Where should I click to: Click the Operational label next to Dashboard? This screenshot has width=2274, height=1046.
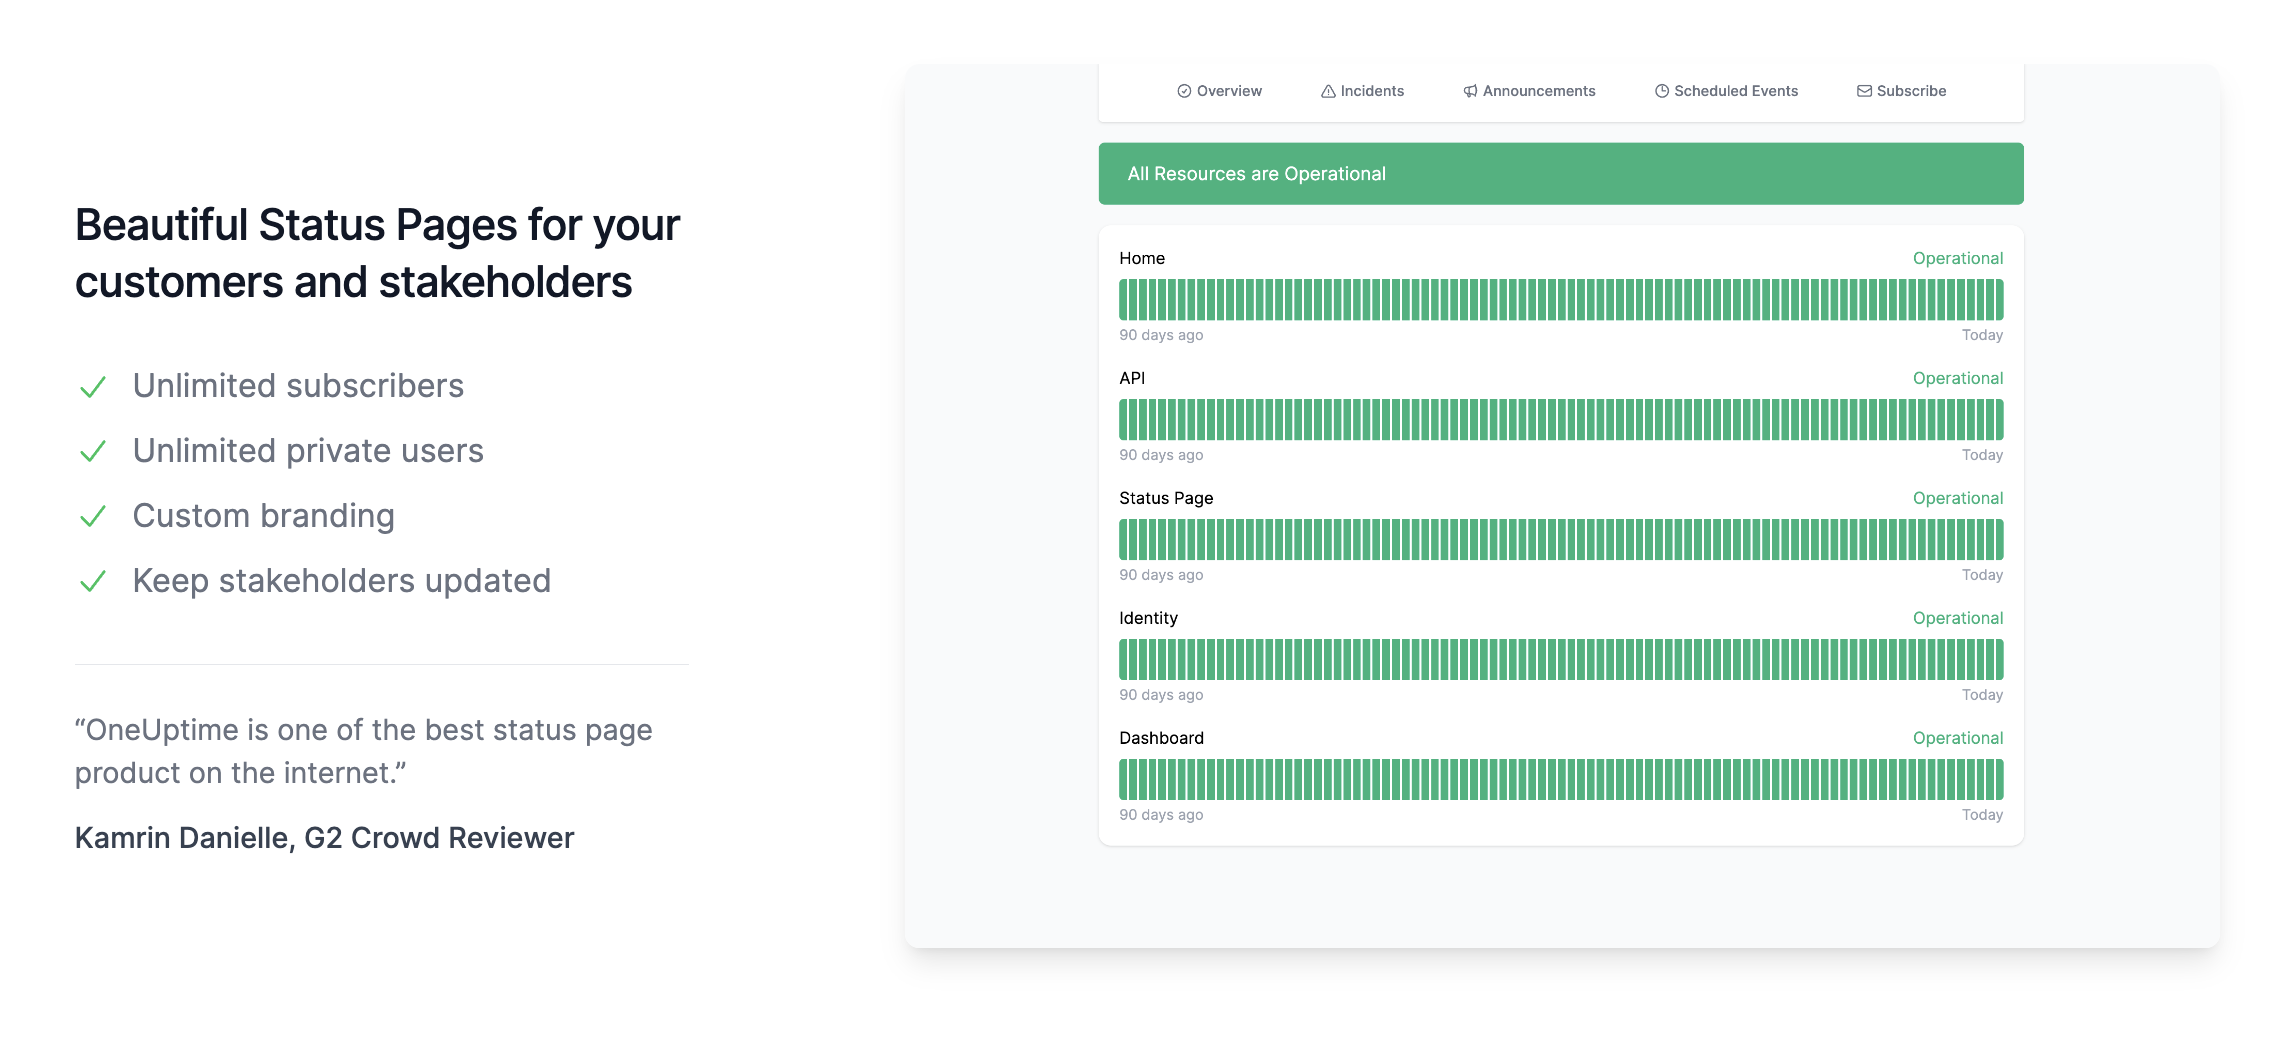click(1956, 738)
